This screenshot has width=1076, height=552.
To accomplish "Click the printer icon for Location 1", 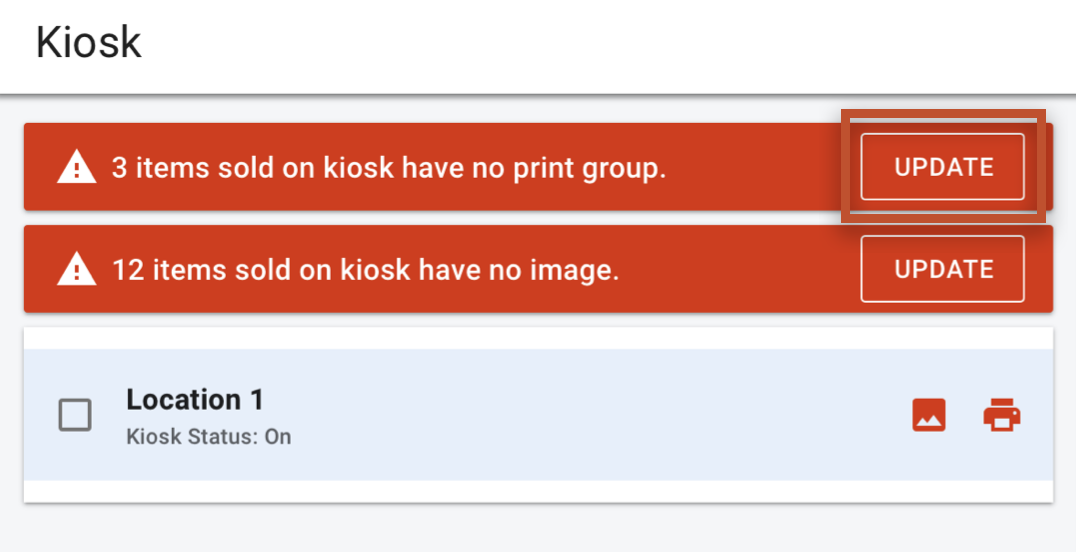I will pos(1002,415).
